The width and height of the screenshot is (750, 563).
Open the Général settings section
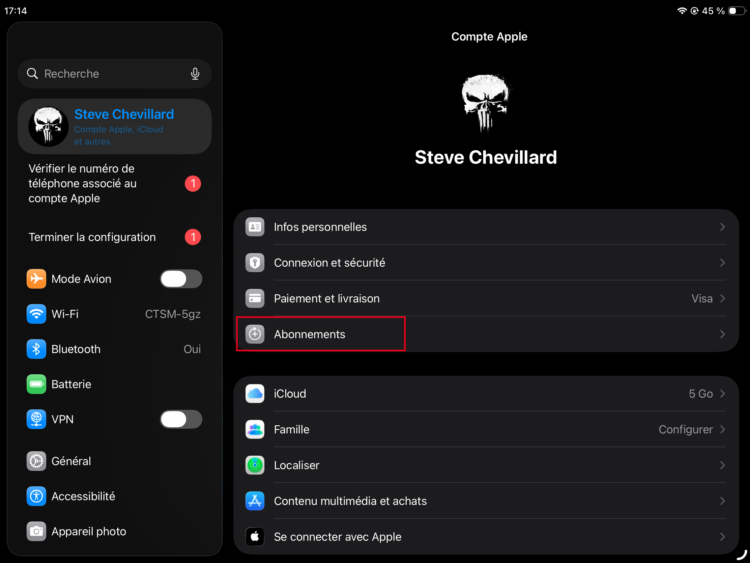tap(114, 461)
